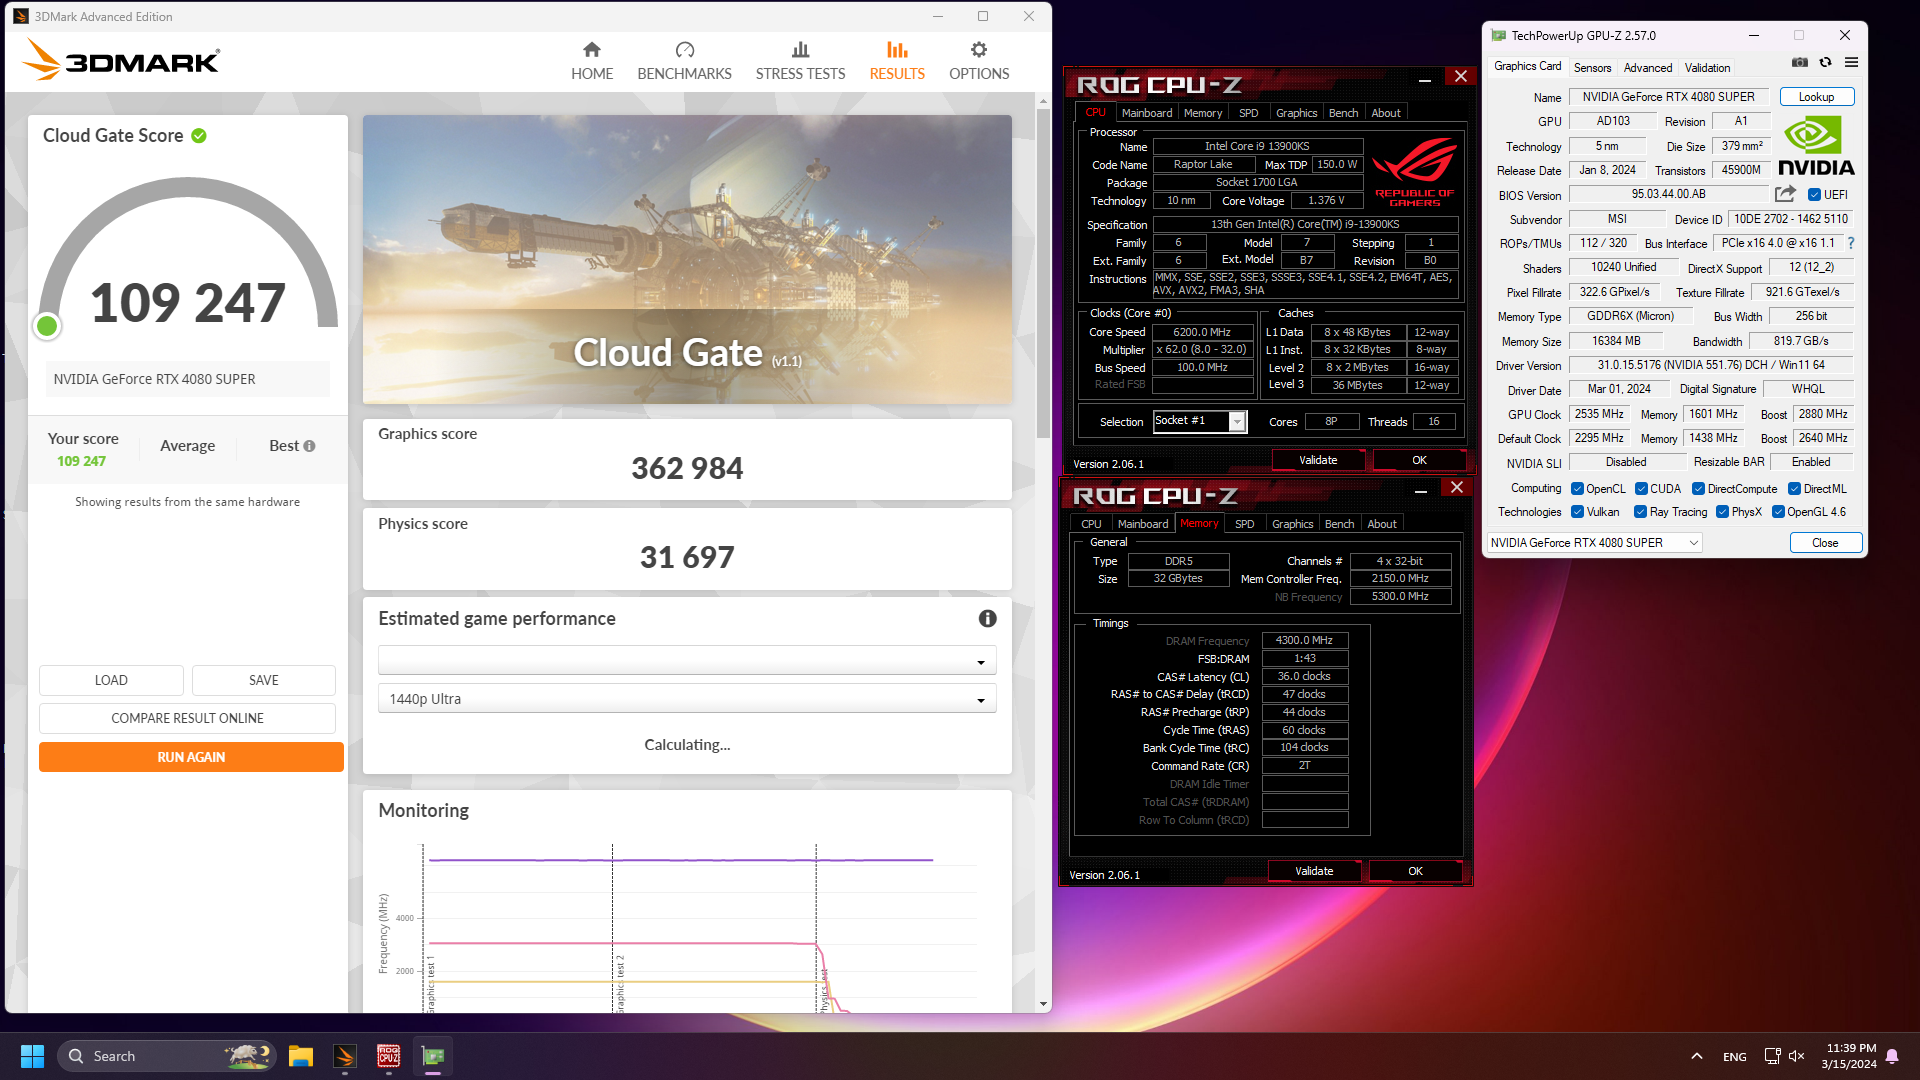Open the STRESS TESTS section in 3DMark
The width and height of the screenshot is (1920, 1080).
pyautogui.click(x=800, y=62)
